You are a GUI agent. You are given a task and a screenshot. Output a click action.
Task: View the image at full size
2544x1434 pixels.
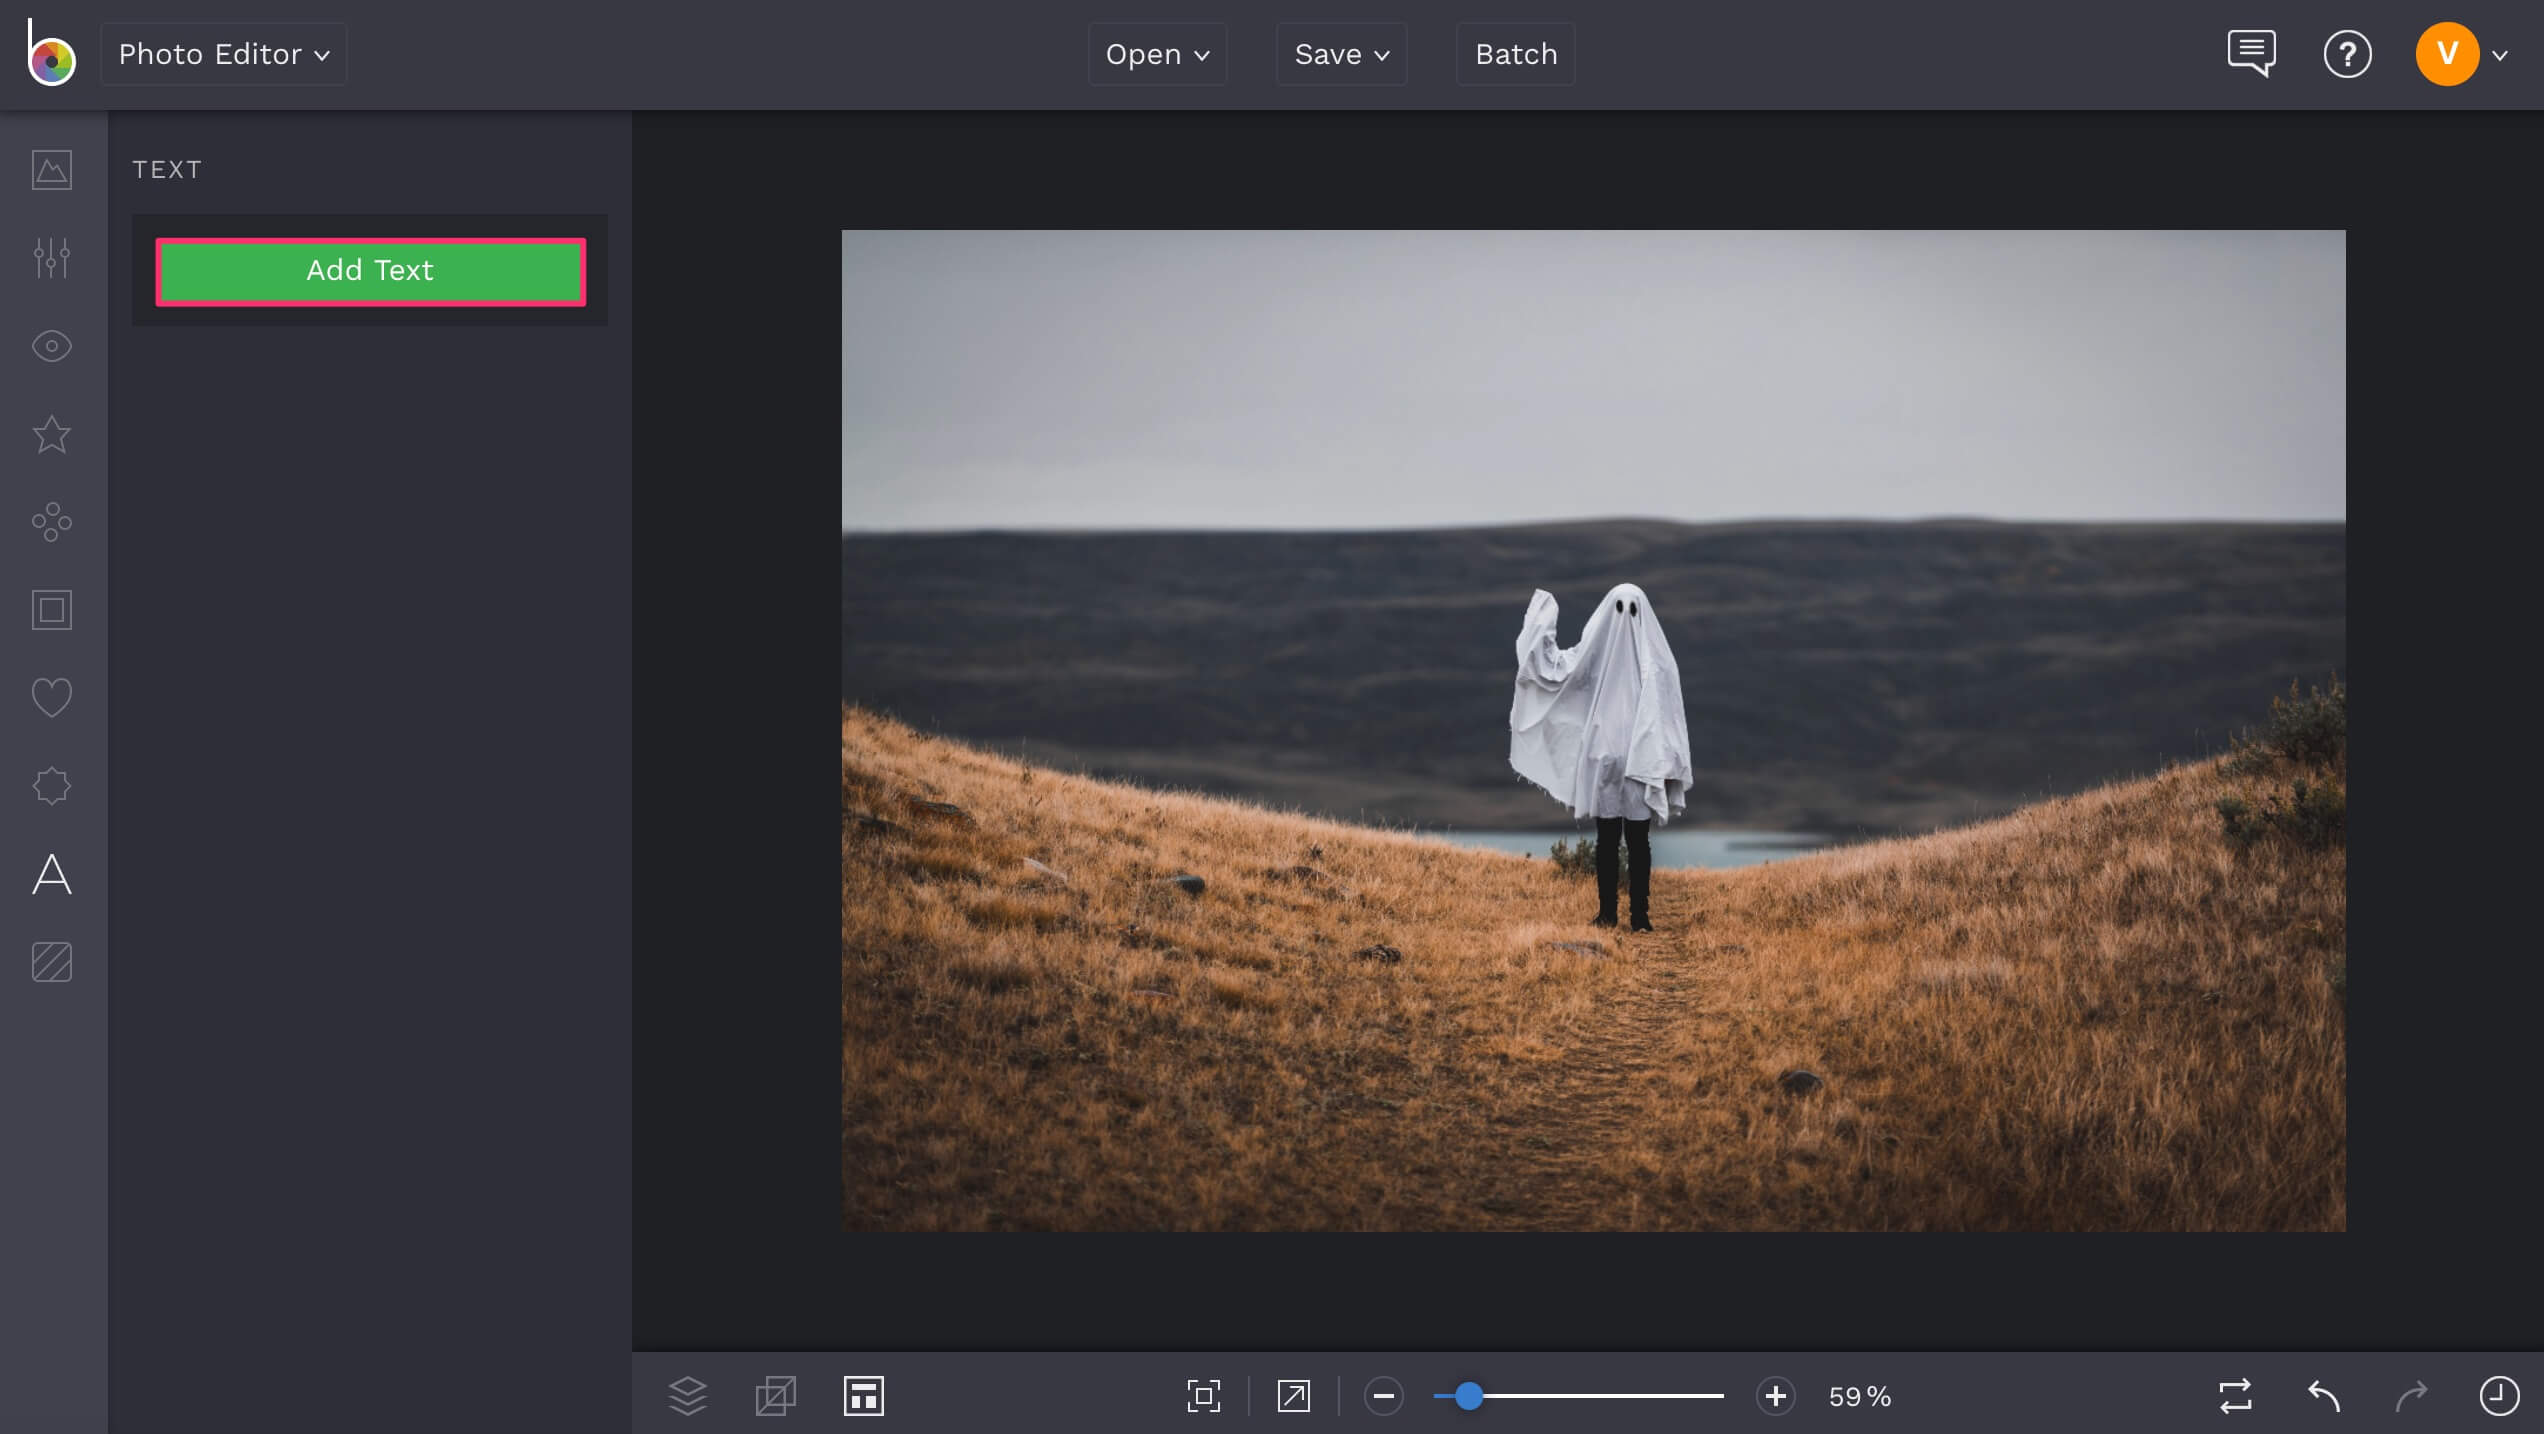(1292, 1396)
